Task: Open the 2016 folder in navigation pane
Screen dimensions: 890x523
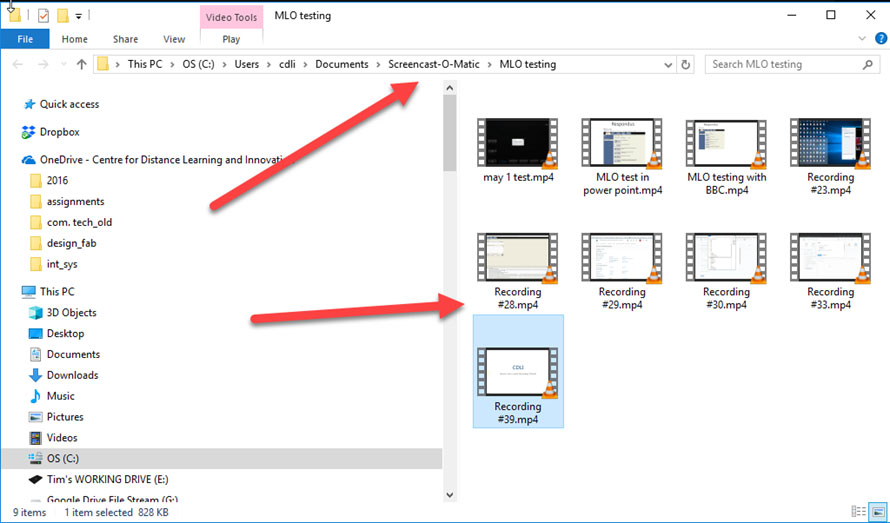Action: pyautogui.click(x=49, y=181)
